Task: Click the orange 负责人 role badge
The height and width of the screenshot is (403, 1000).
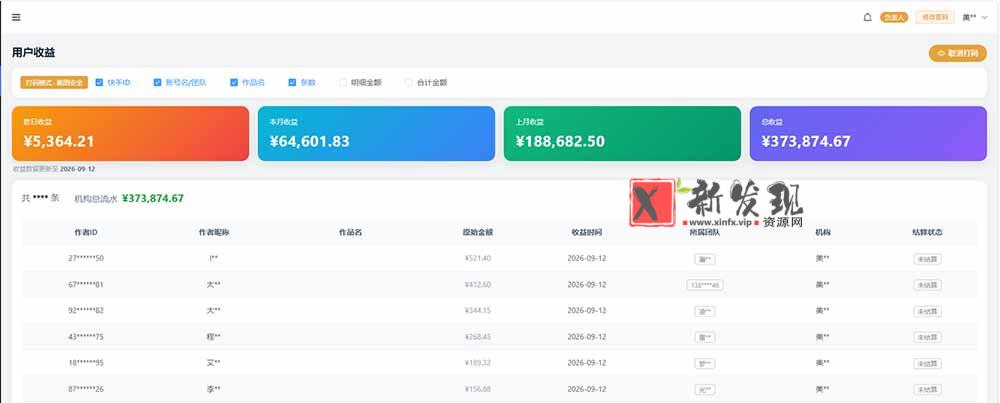Action: point(893,17)
